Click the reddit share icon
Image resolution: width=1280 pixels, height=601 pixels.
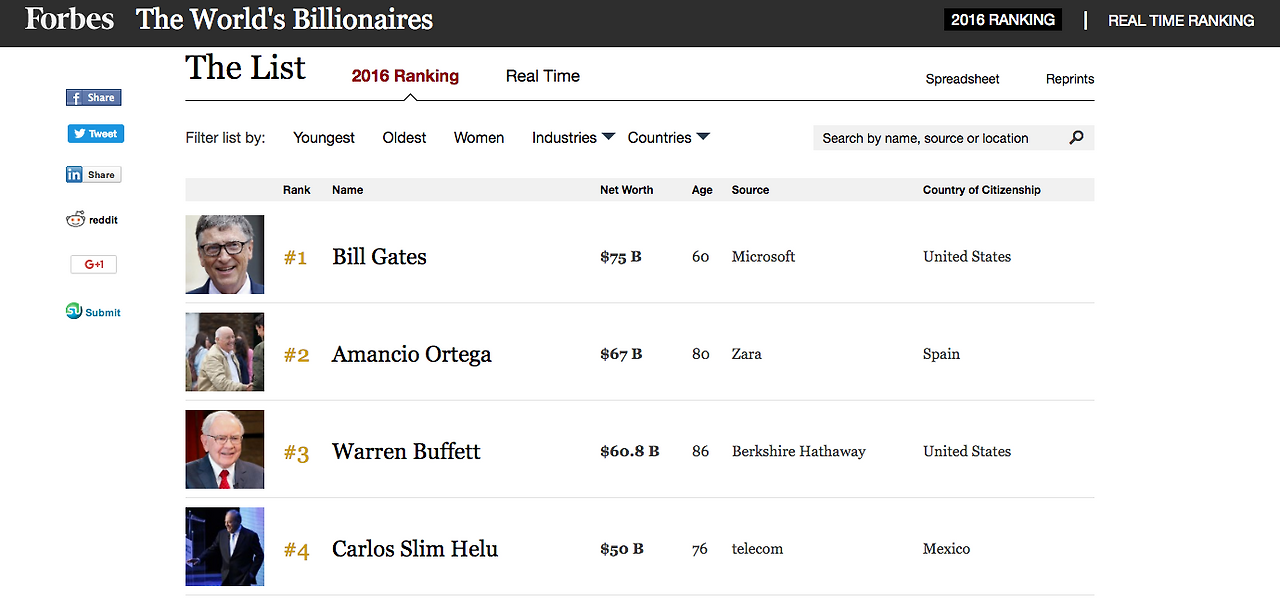pos(92,220)
